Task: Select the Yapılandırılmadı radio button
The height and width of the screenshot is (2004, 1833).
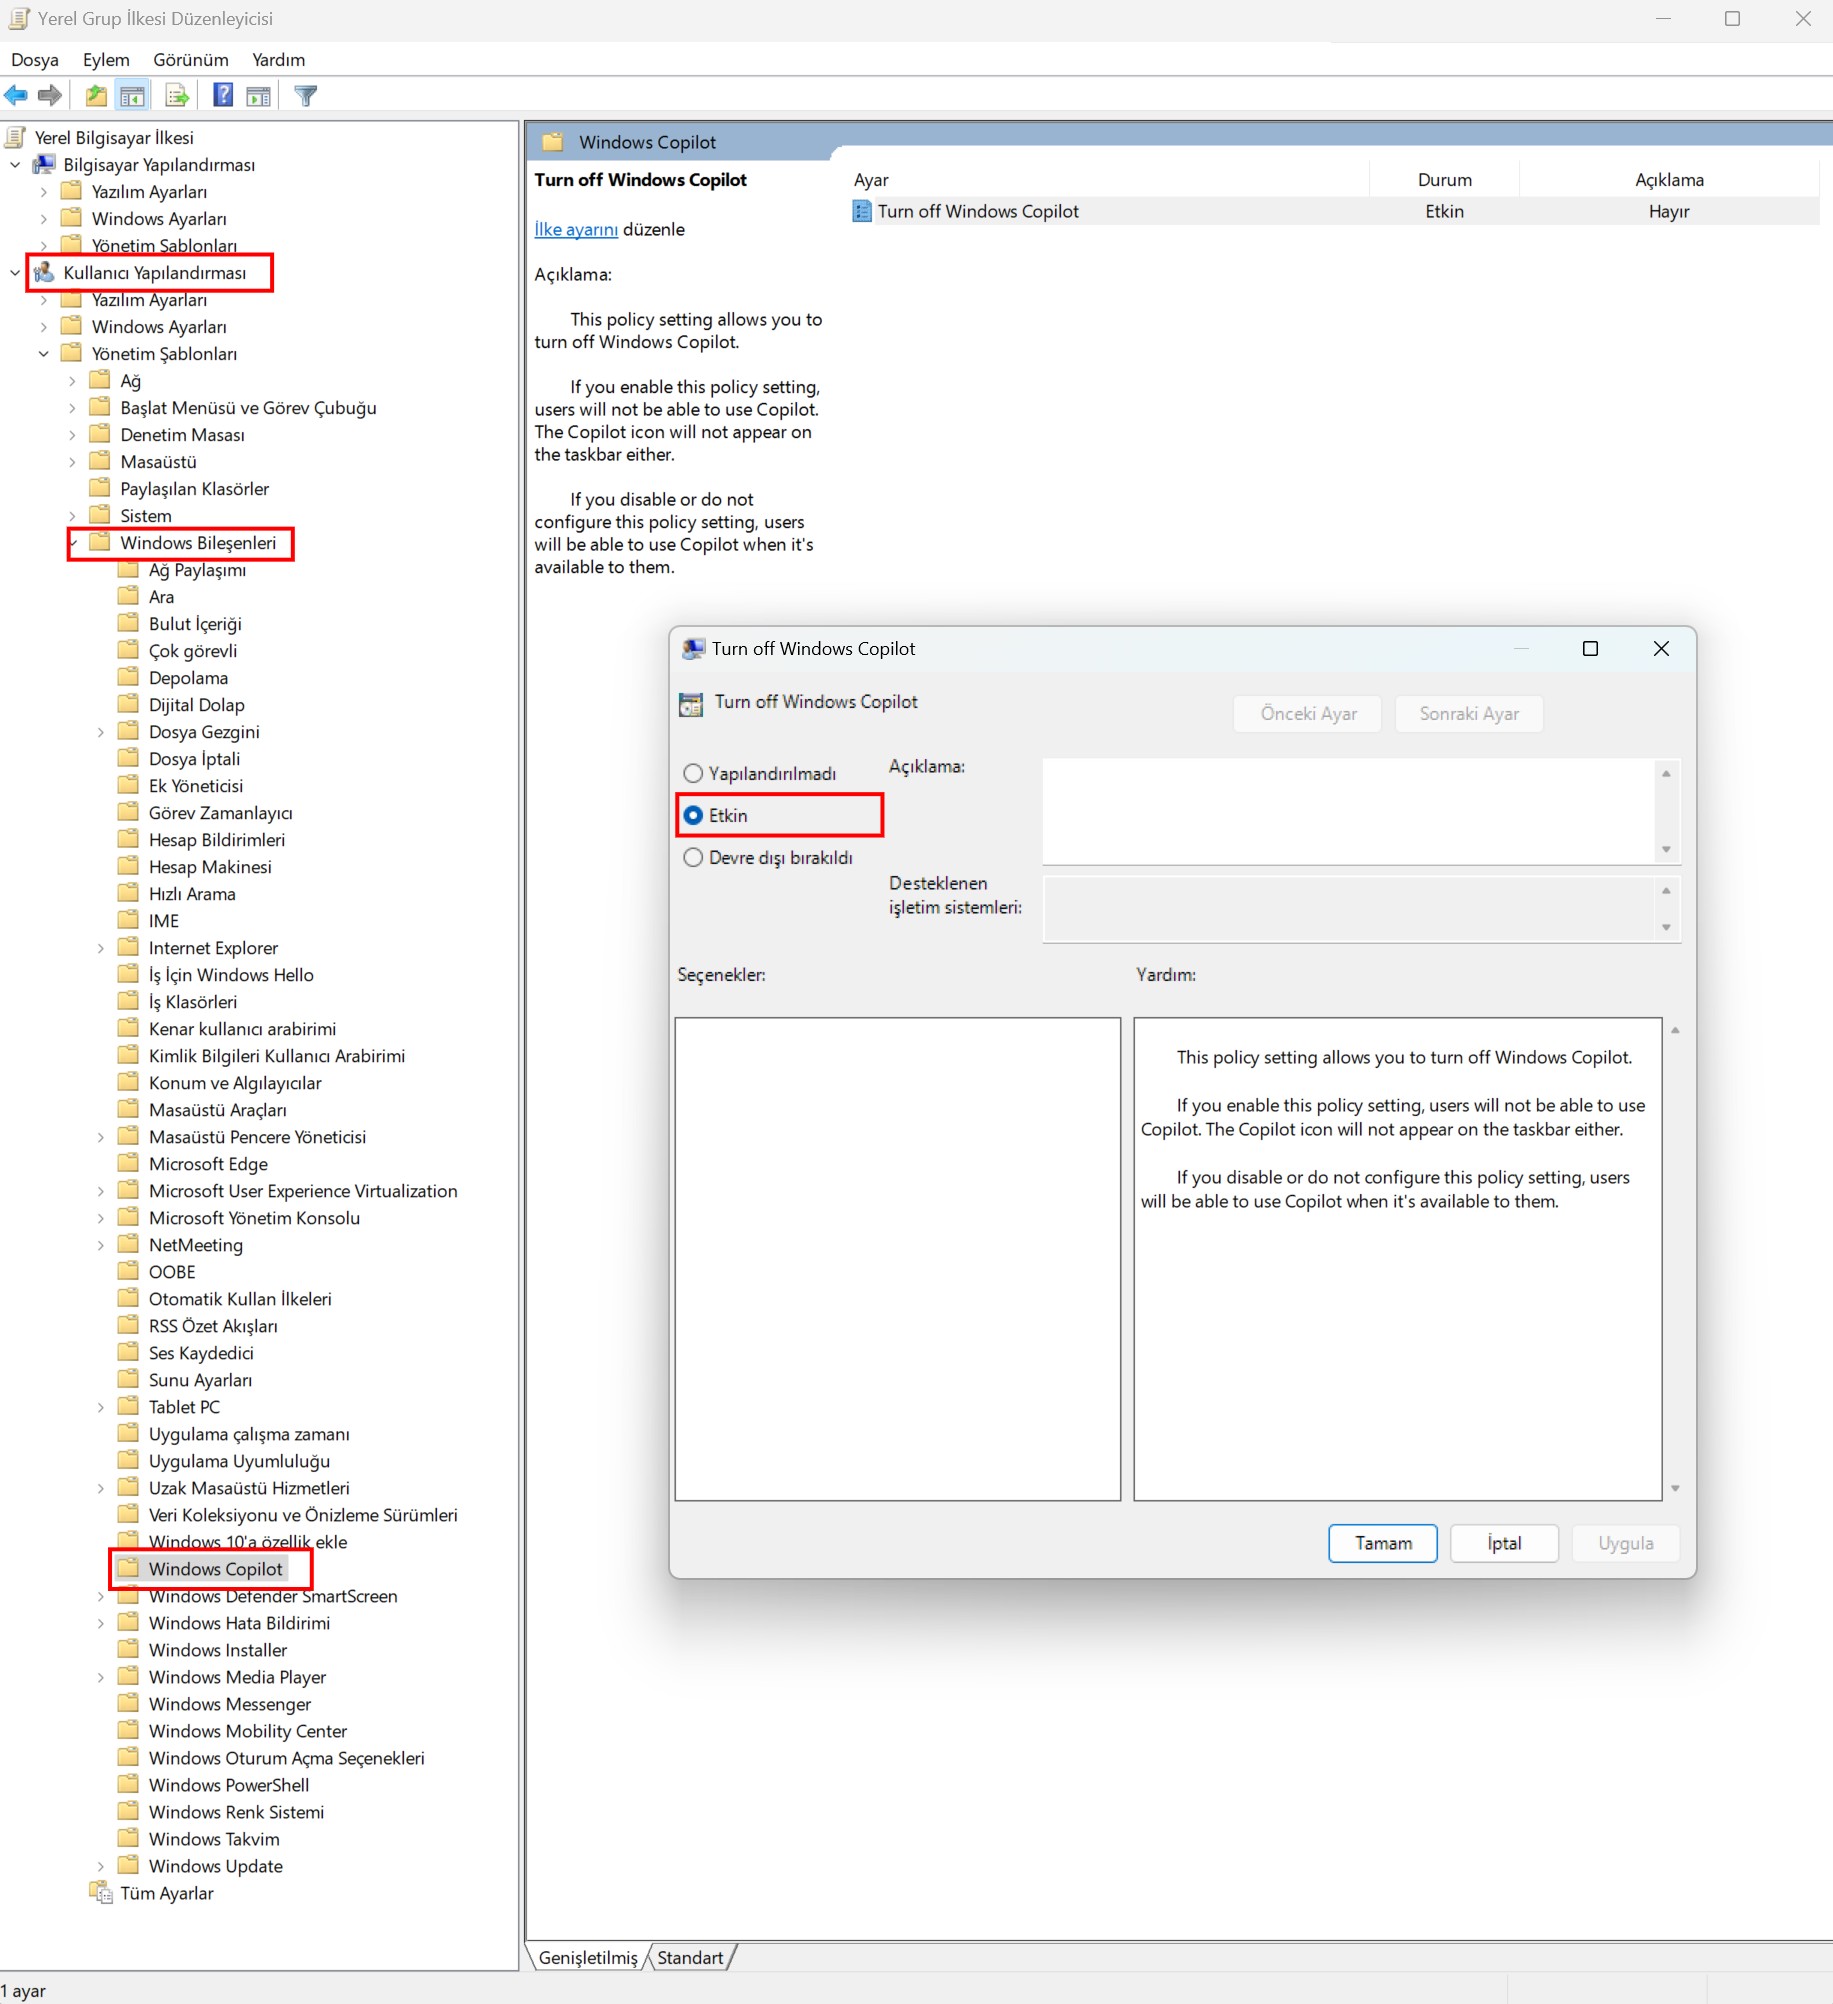Action: (693, 773)
